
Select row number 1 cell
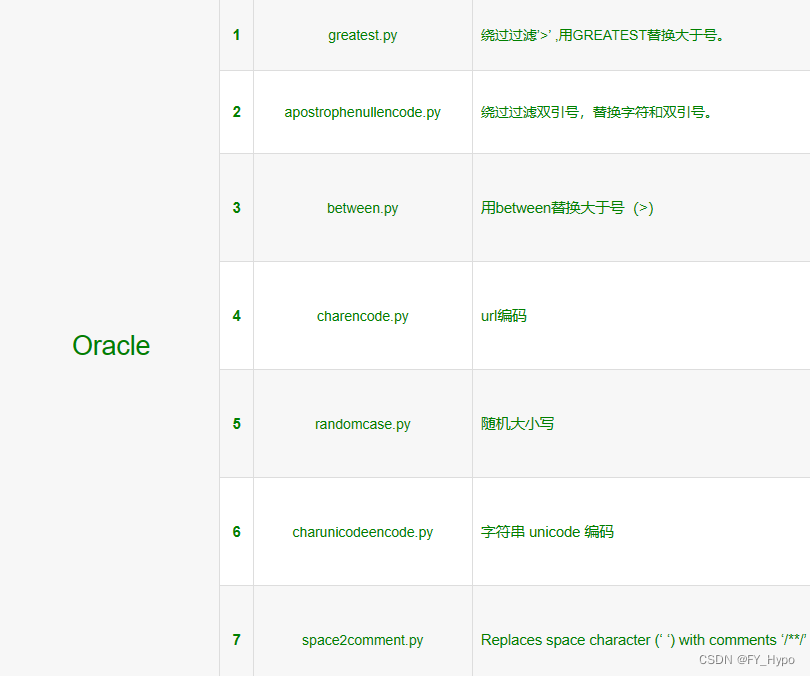click(x=237, y=35)
